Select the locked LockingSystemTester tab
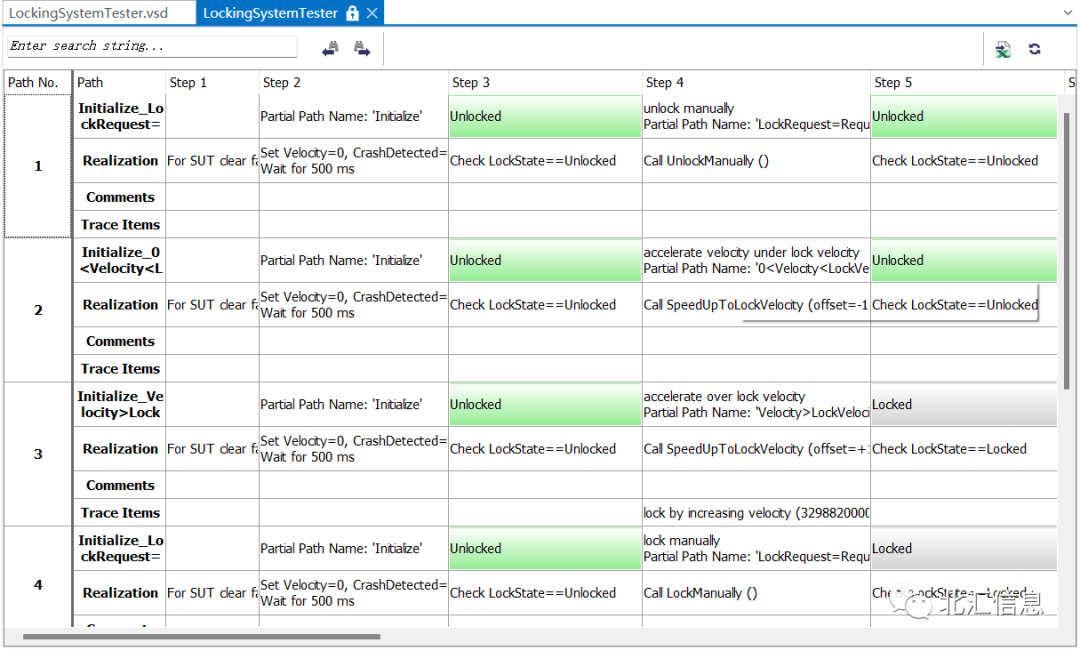Screen dimensions: 1080x651 pos(268,14)
